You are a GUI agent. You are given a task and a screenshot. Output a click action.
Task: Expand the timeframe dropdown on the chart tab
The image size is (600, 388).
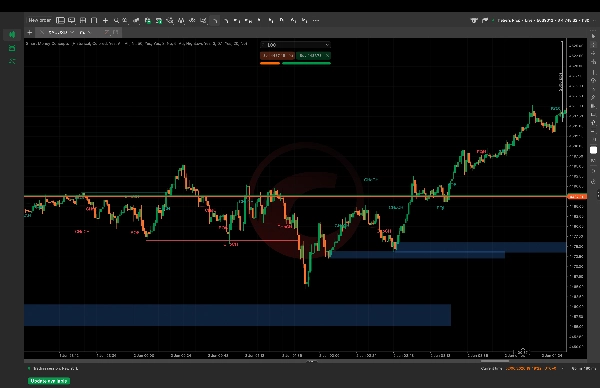click(x=90, y=33)
